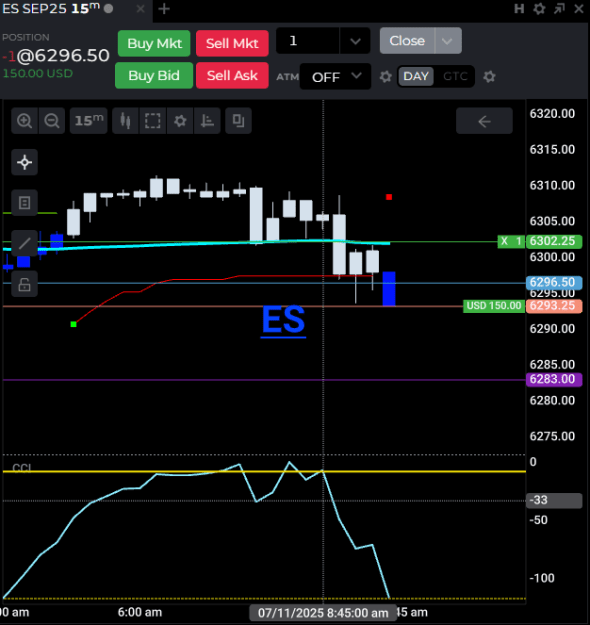590x625 pixels.
Task: Open the data box panel icon
Action: click(25, 203)
